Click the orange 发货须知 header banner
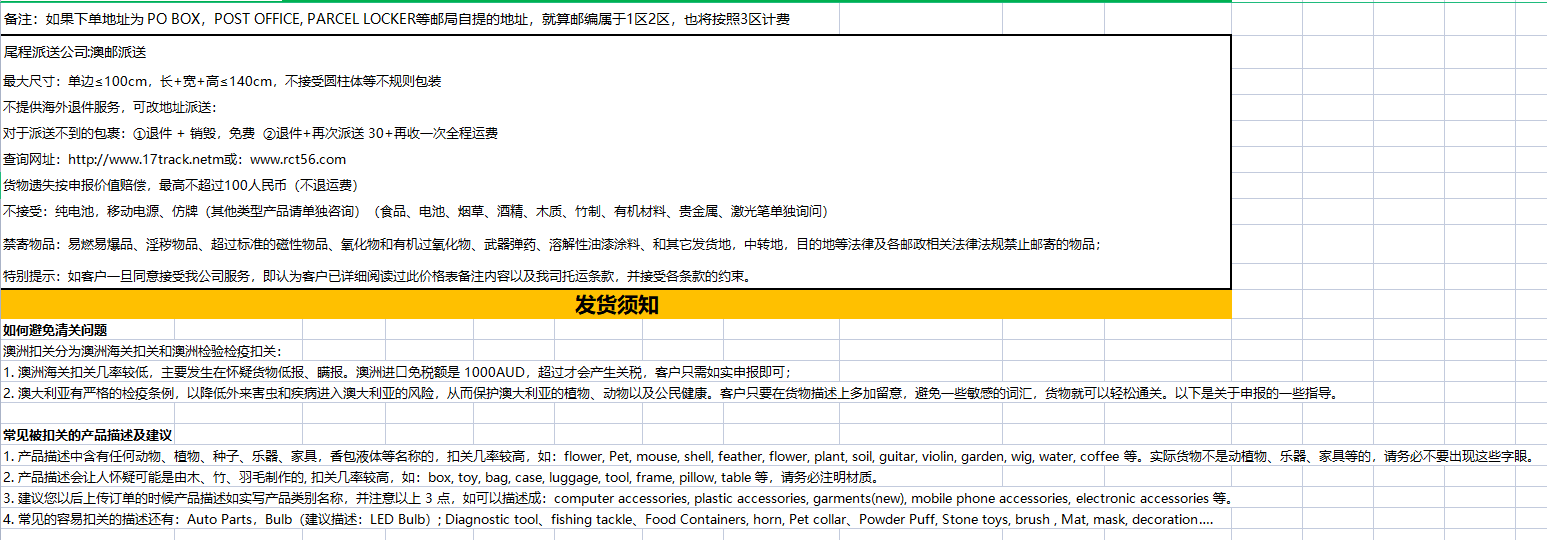Screen dimensions: 1547x540 pos(616,305)
